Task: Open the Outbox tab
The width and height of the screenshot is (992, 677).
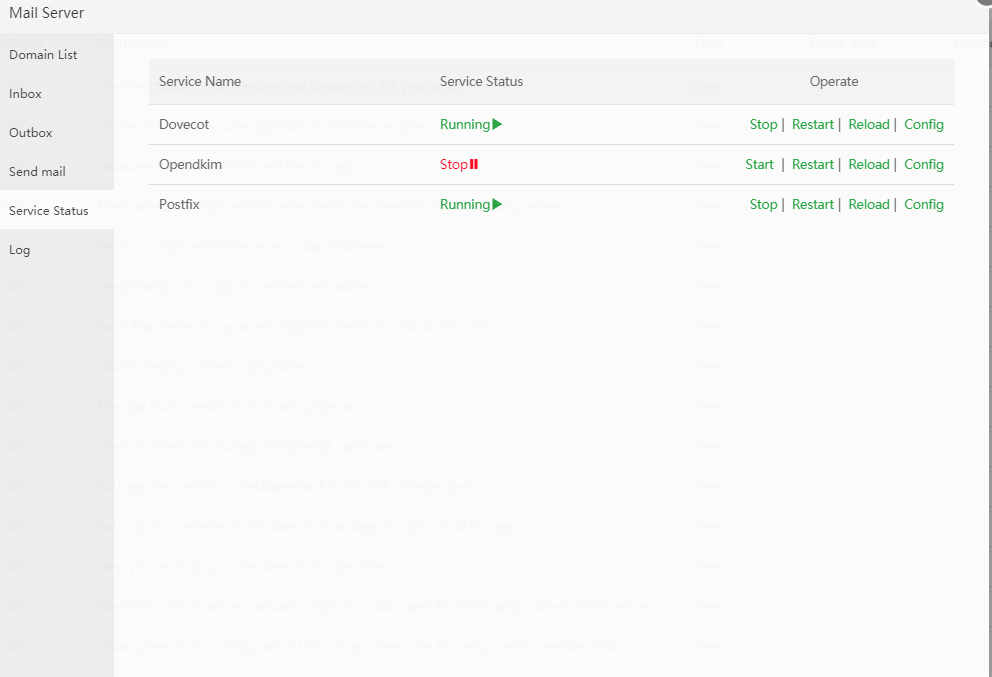Action: [31, 133]
